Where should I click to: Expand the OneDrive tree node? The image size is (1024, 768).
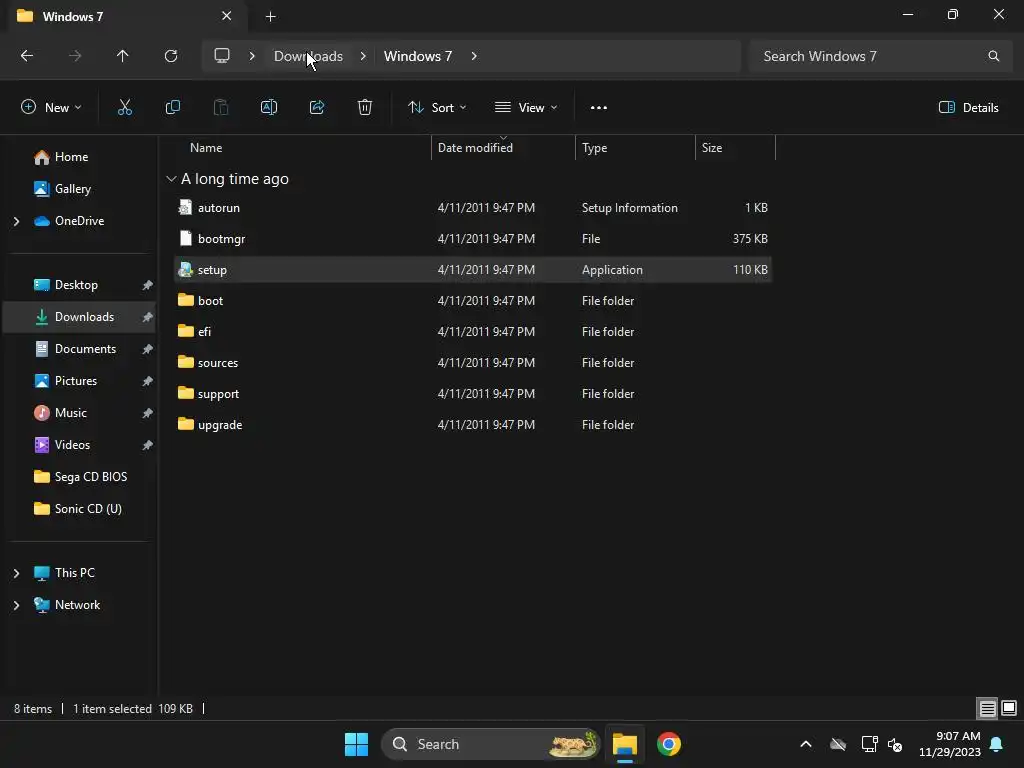click(x=16, y=221)
